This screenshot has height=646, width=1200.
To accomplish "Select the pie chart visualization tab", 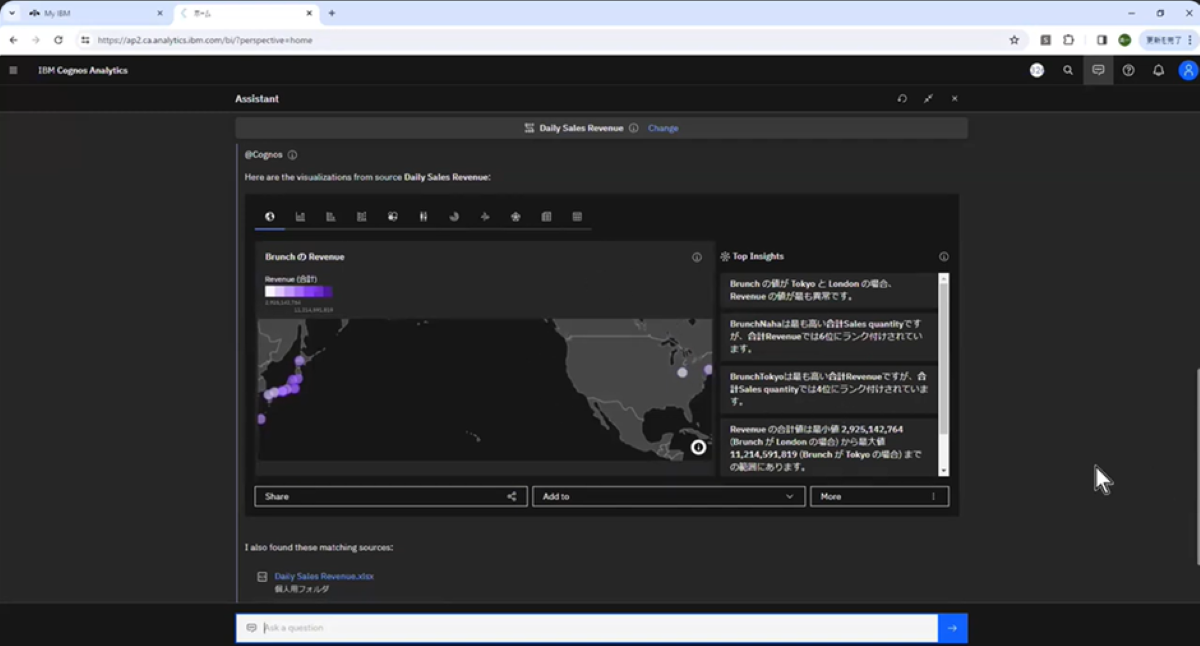I will (x=454, y=216).
